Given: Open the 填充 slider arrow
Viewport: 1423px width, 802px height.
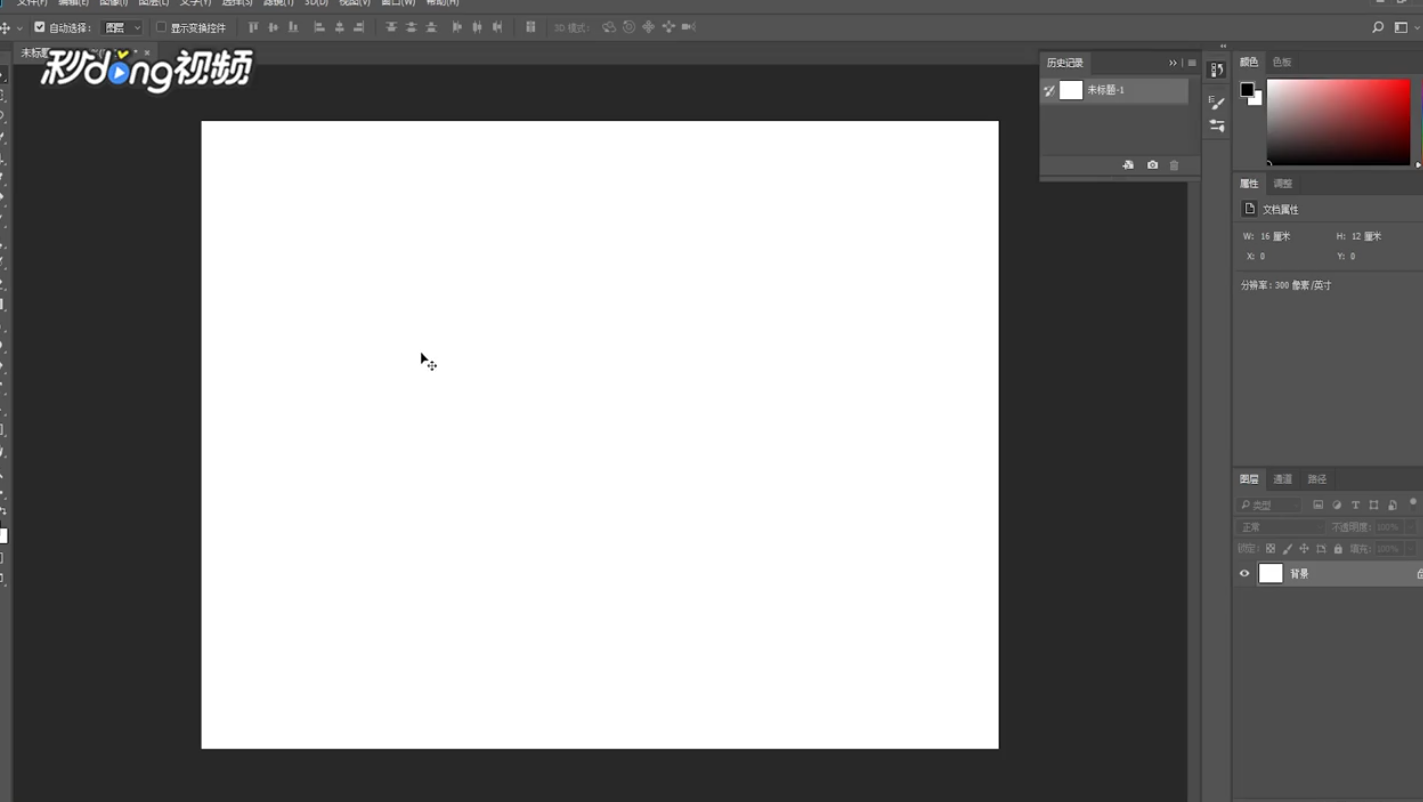Looking at the screenshot, I should pos(1411,549).
